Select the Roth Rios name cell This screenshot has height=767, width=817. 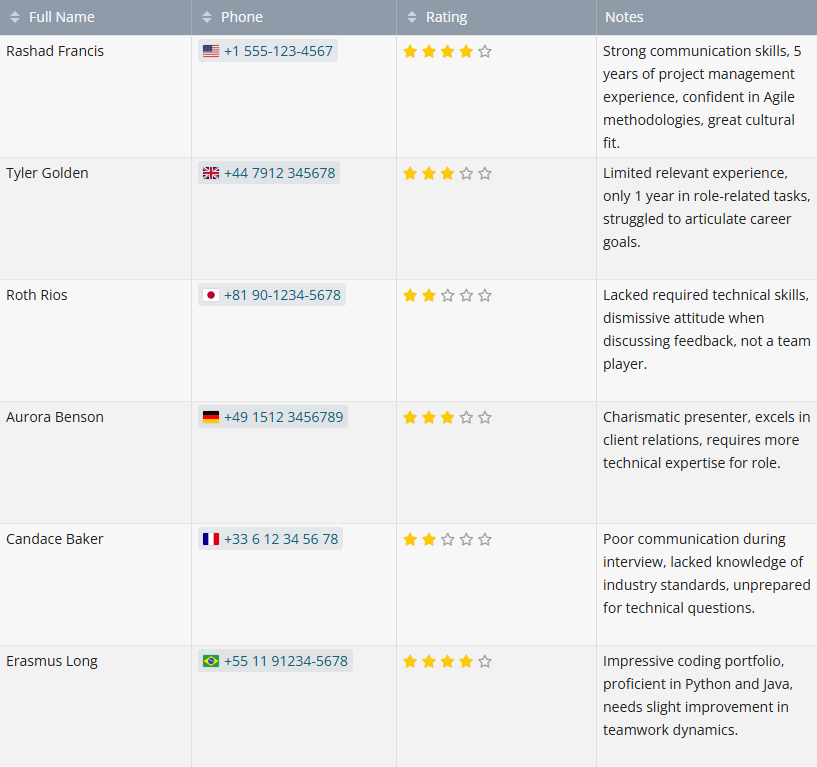(x=95, y=340)
